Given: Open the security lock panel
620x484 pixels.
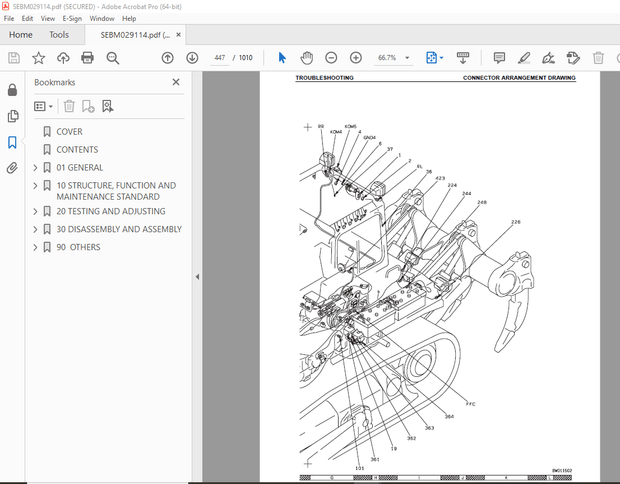Looking at the screenshot, I should click(x=12, y=90).
